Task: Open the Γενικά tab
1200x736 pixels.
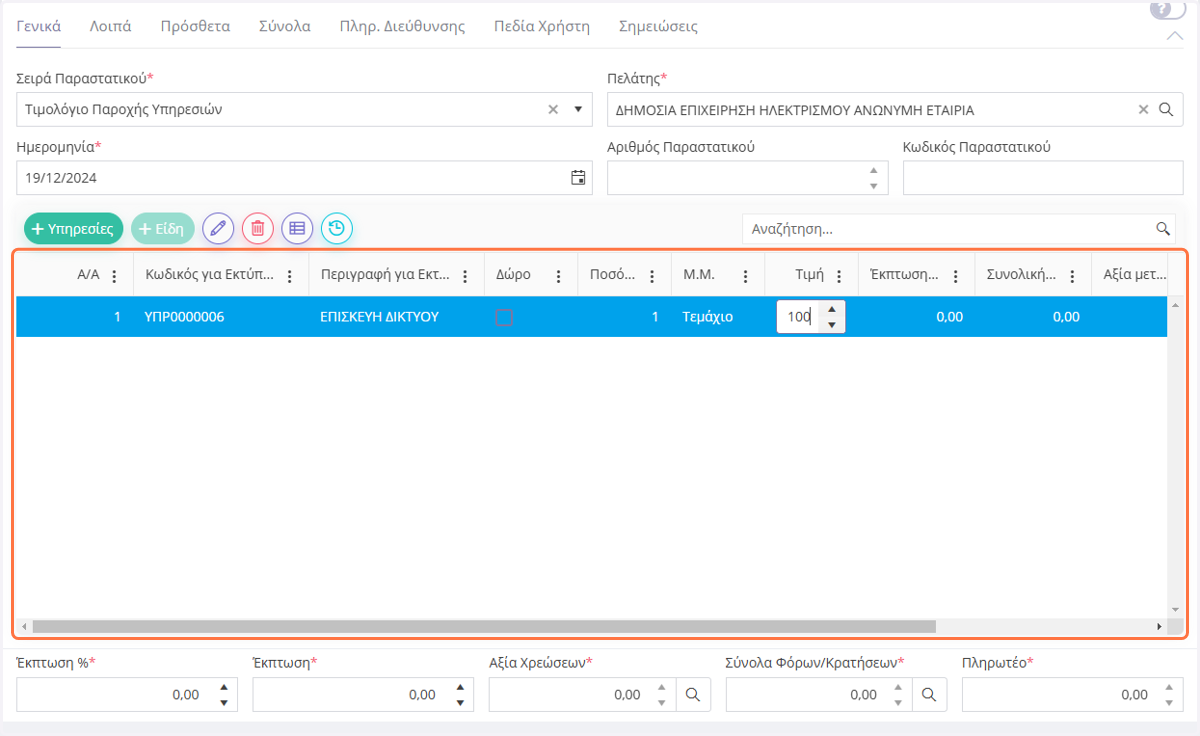Action: click(x=39, y=26)
